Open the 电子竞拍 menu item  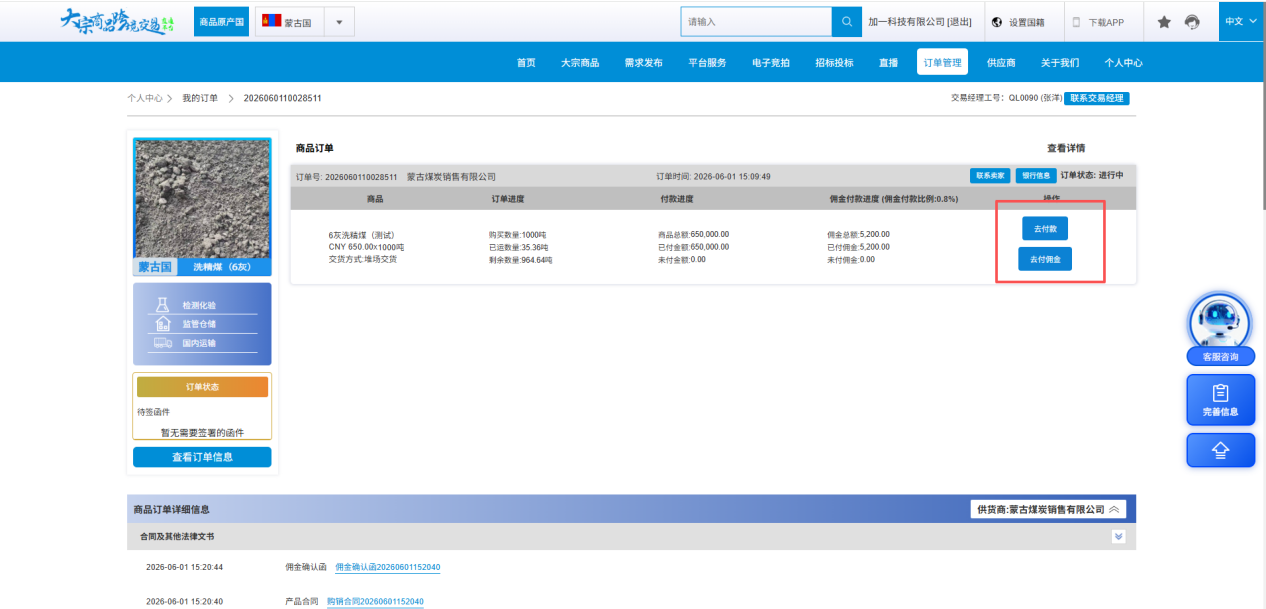tap(771, 62)
